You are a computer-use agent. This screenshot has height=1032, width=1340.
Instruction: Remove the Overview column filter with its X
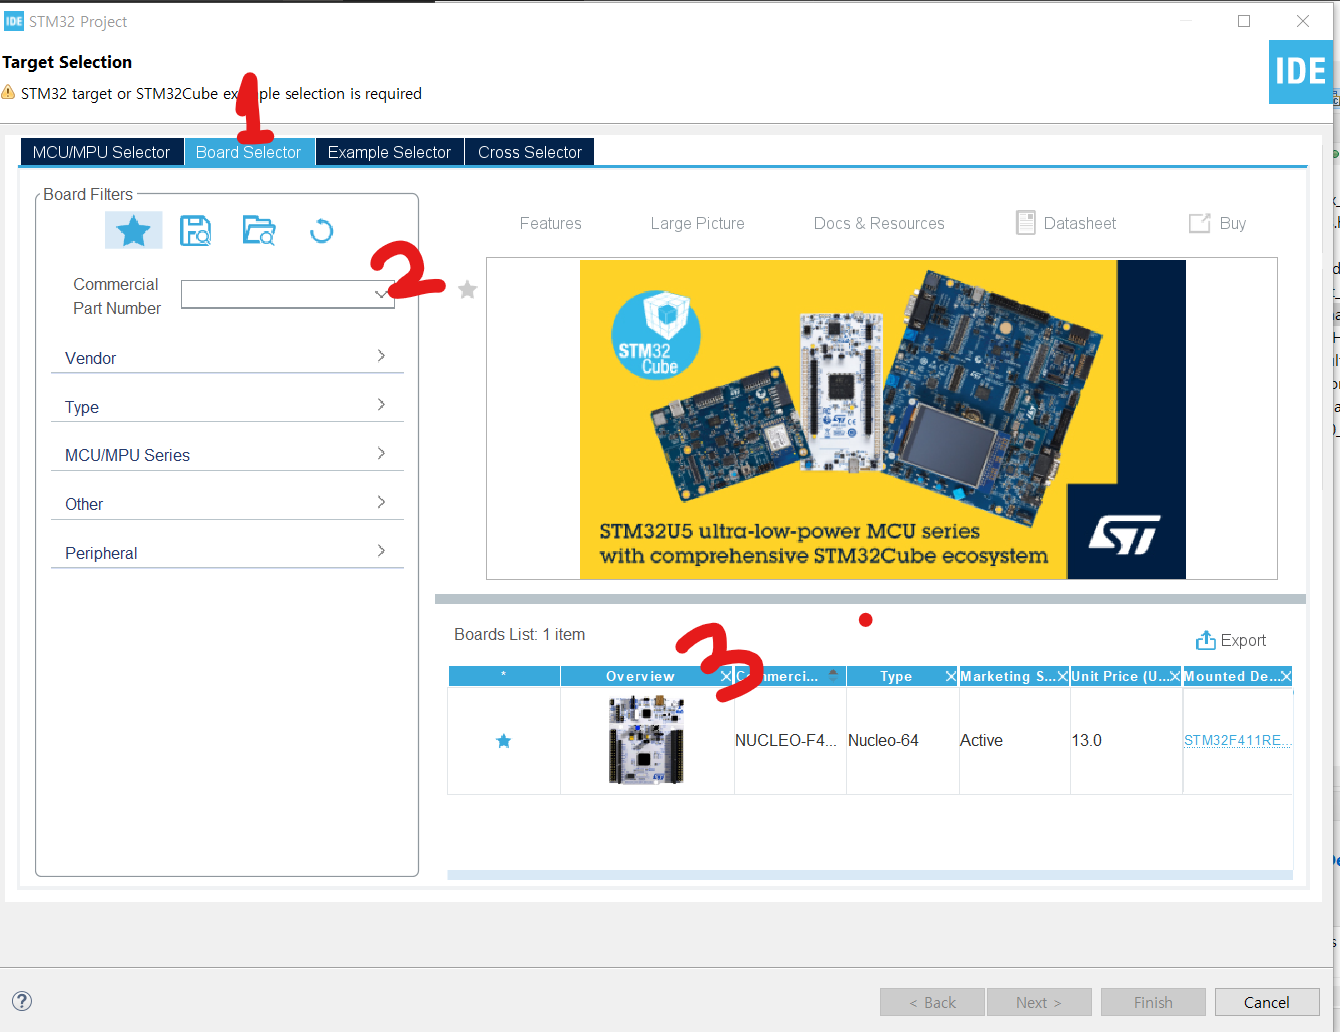coord(726,676)
